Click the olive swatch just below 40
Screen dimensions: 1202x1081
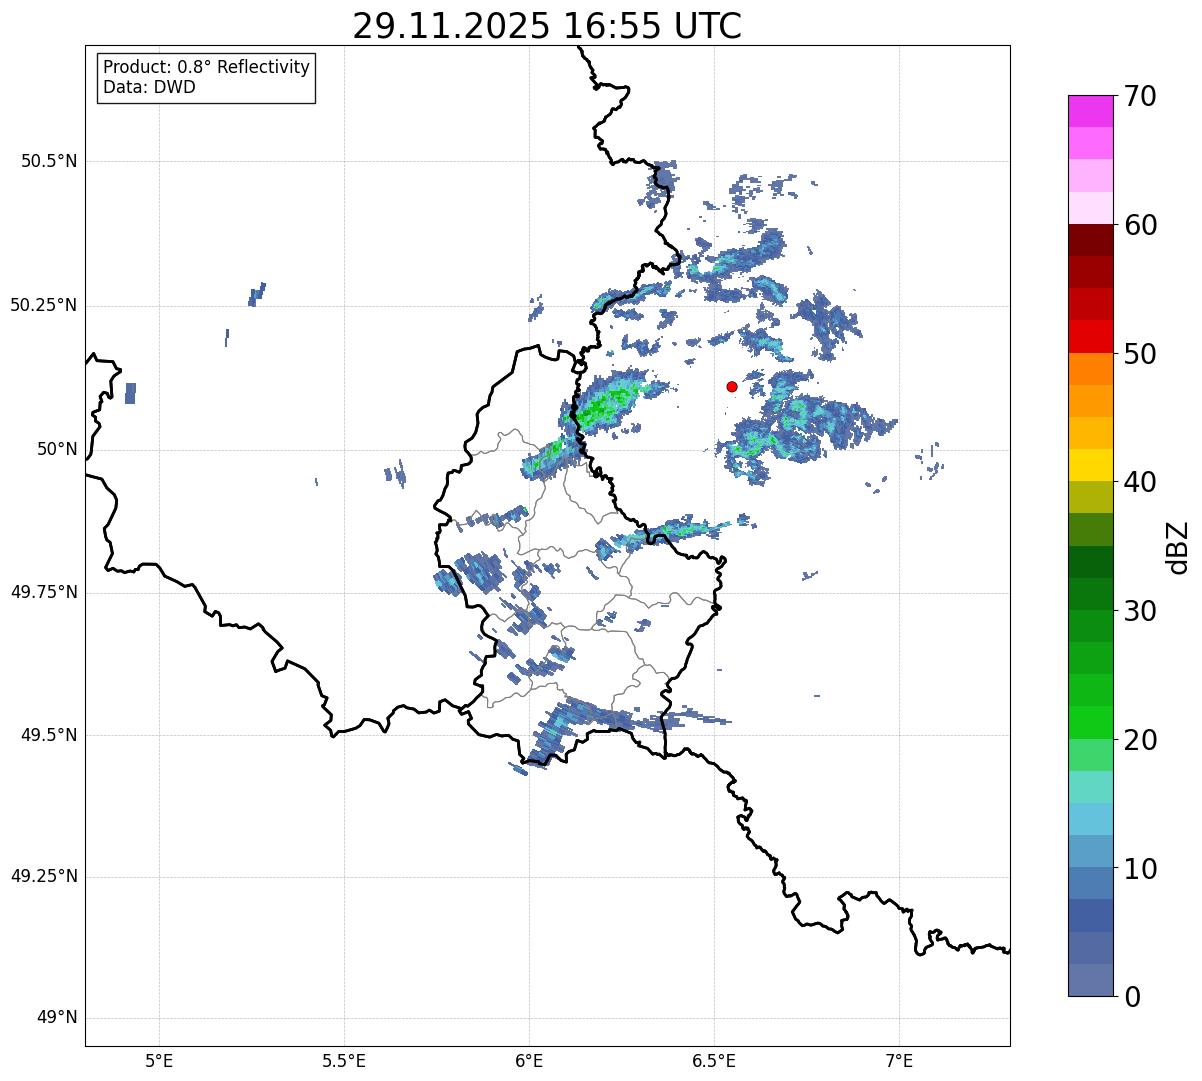pos(1090,497)
